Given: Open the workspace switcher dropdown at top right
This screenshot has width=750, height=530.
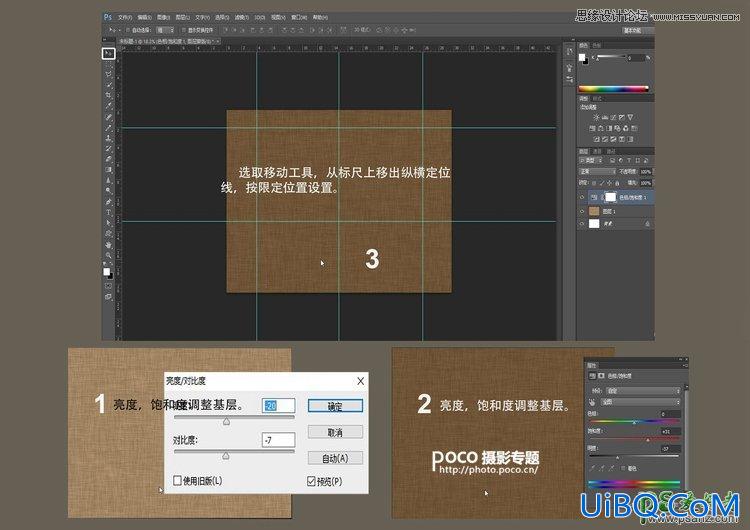Looking at the screenshot, I should (638, 30).
